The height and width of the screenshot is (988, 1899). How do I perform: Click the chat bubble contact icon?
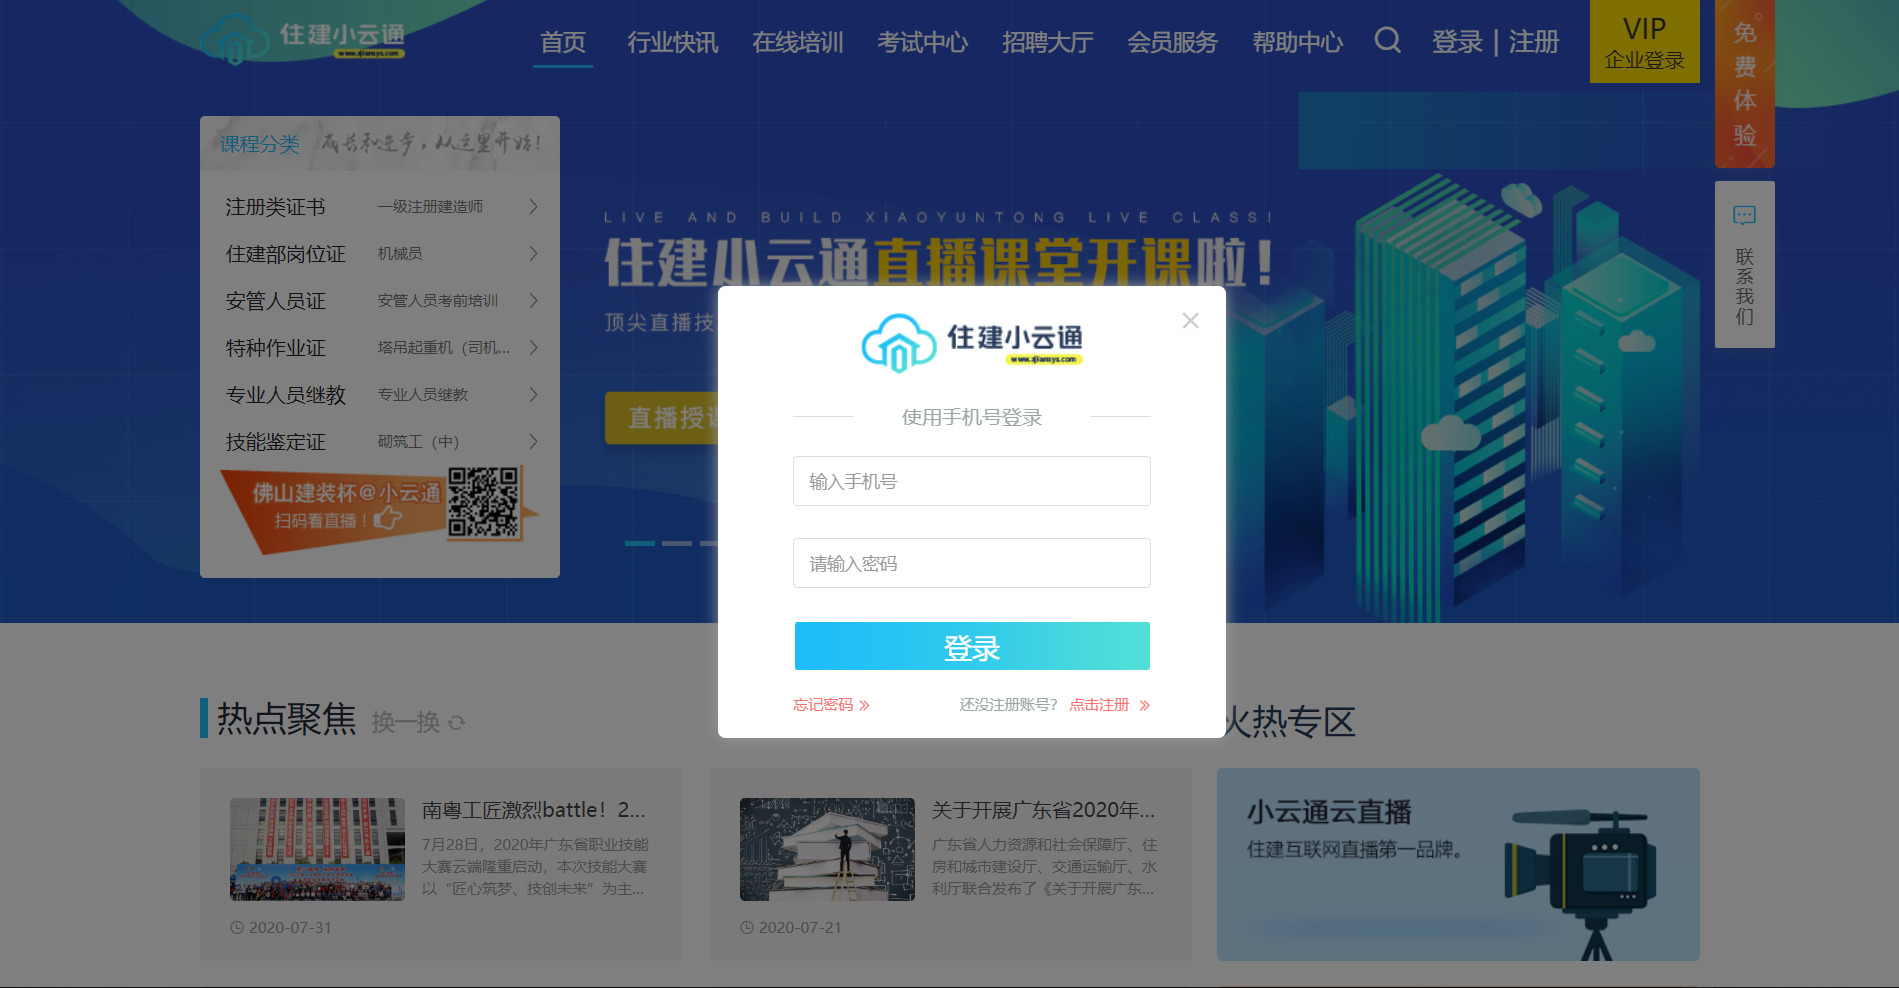[x=1744, y=216]
